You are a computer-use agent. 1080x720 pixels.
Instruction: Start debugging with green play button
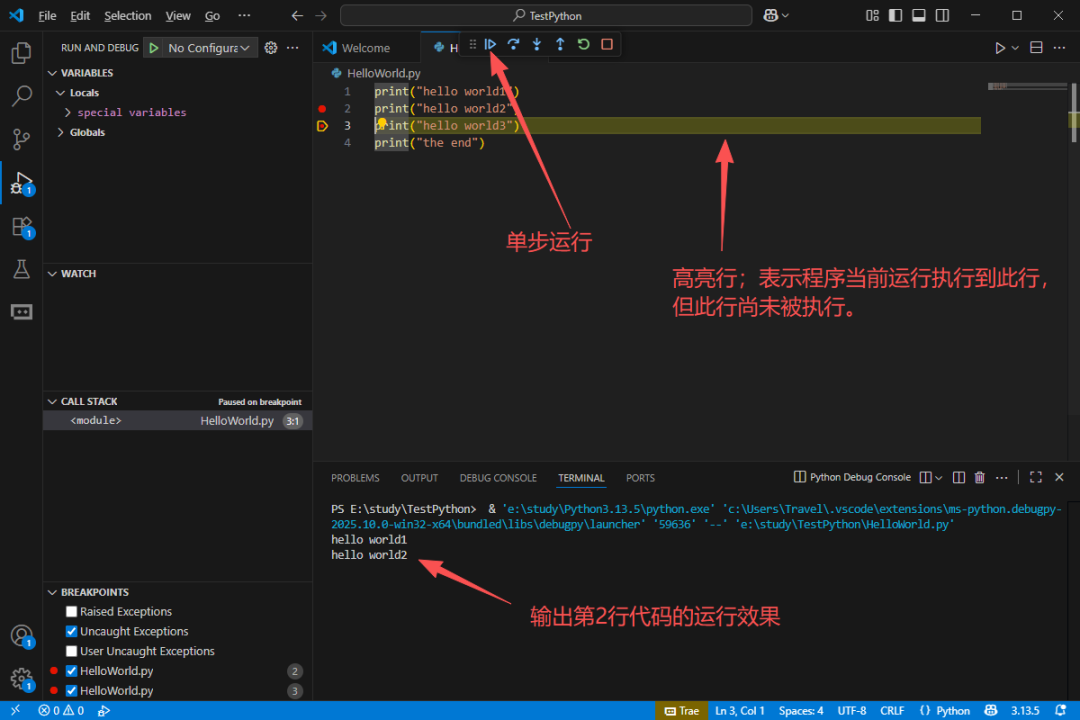tap(154, 48)
